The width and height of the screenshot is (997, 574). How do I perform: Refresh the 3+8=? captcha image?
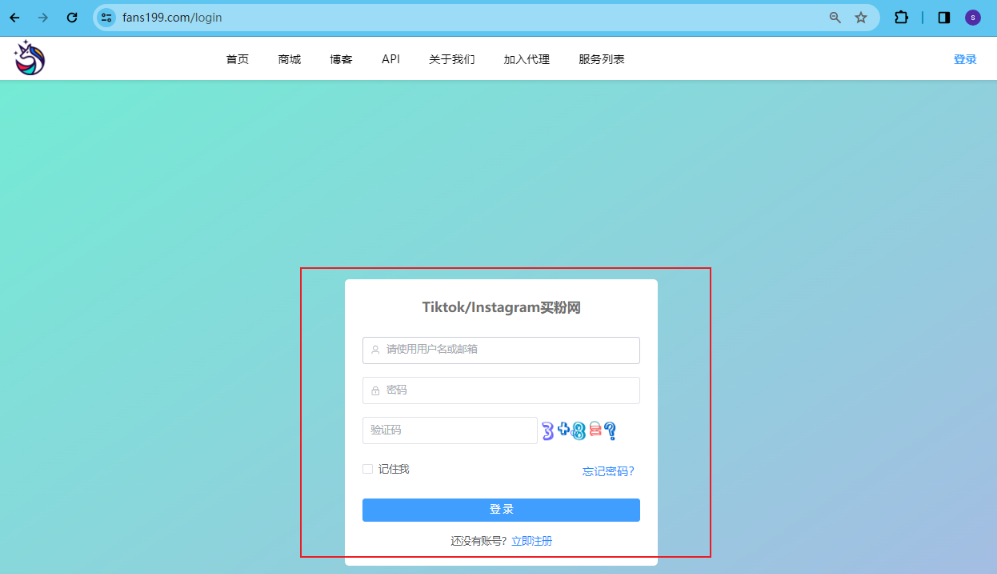tap(579, 430)
